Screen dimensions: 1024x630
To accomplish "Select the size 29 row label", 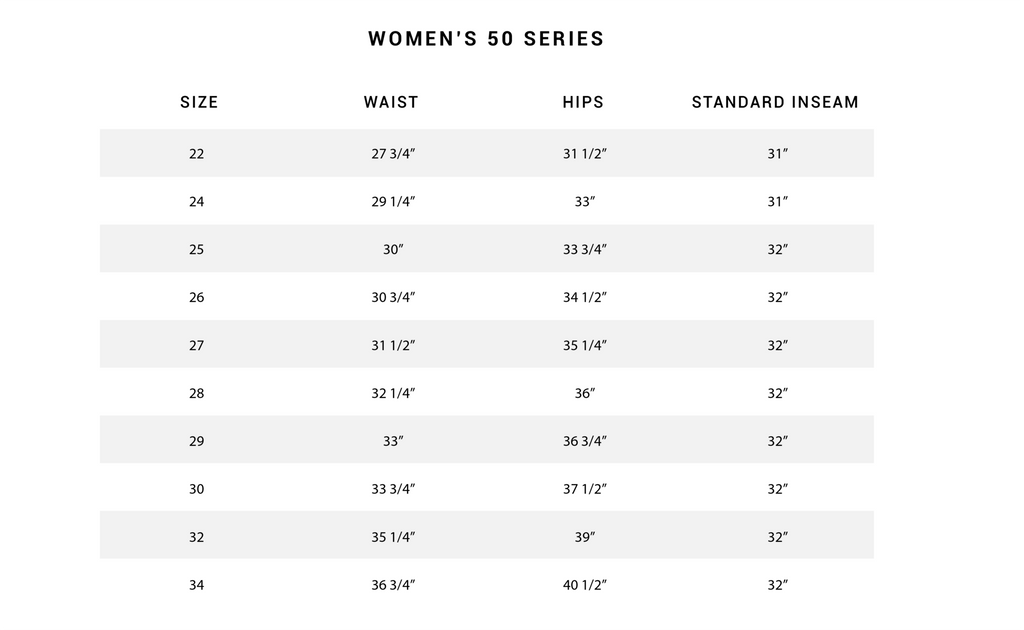I will (x=197, y=441).
